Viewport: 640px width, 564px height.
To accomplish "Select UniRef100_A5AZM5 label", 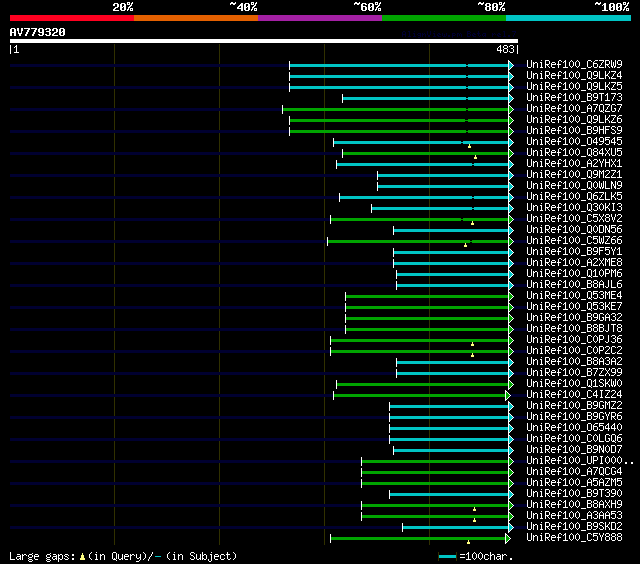I will (x=574, y=483).
